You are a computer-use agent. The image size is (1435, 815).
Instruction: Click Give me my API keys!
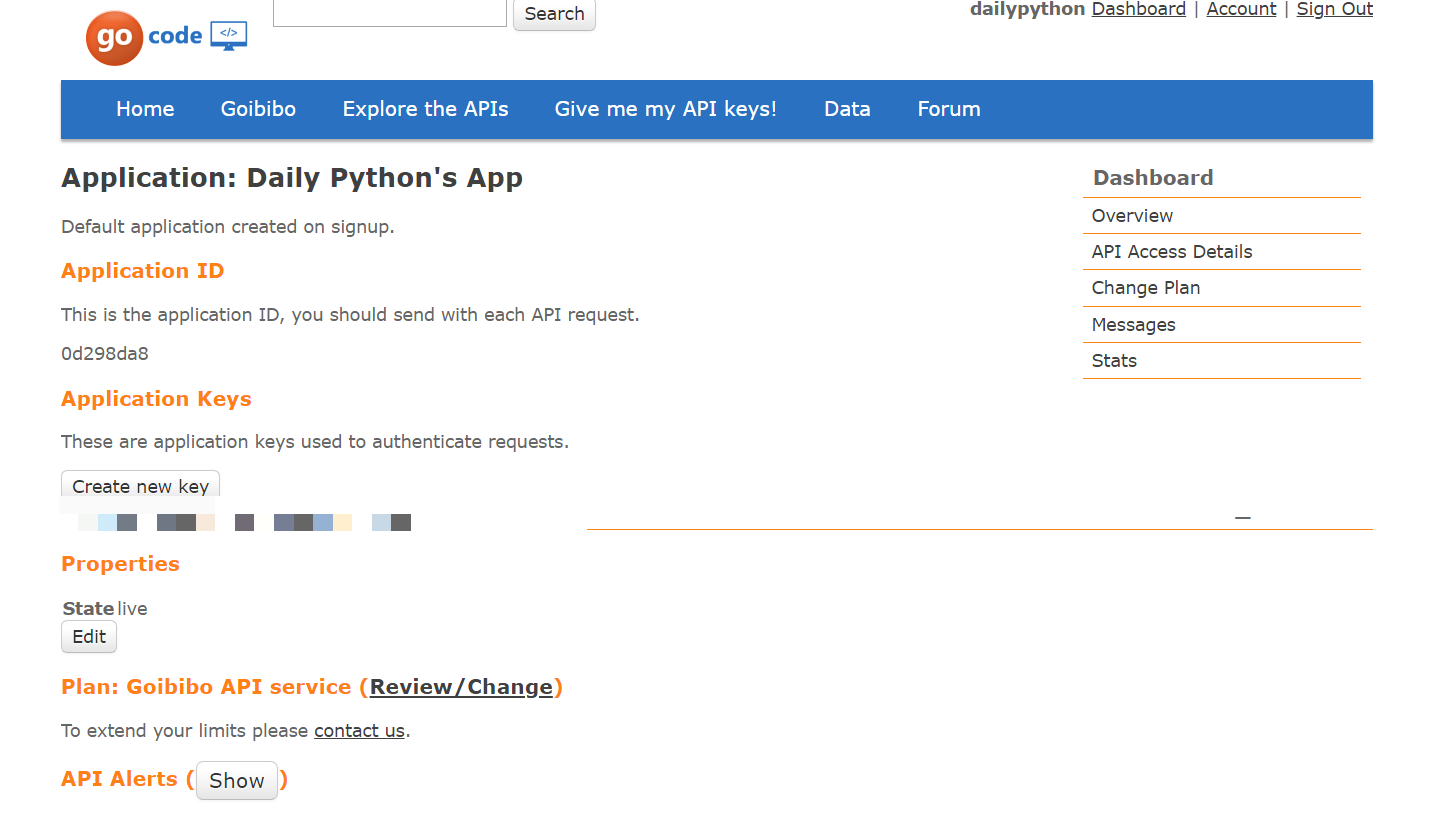[x=666, y=109]
